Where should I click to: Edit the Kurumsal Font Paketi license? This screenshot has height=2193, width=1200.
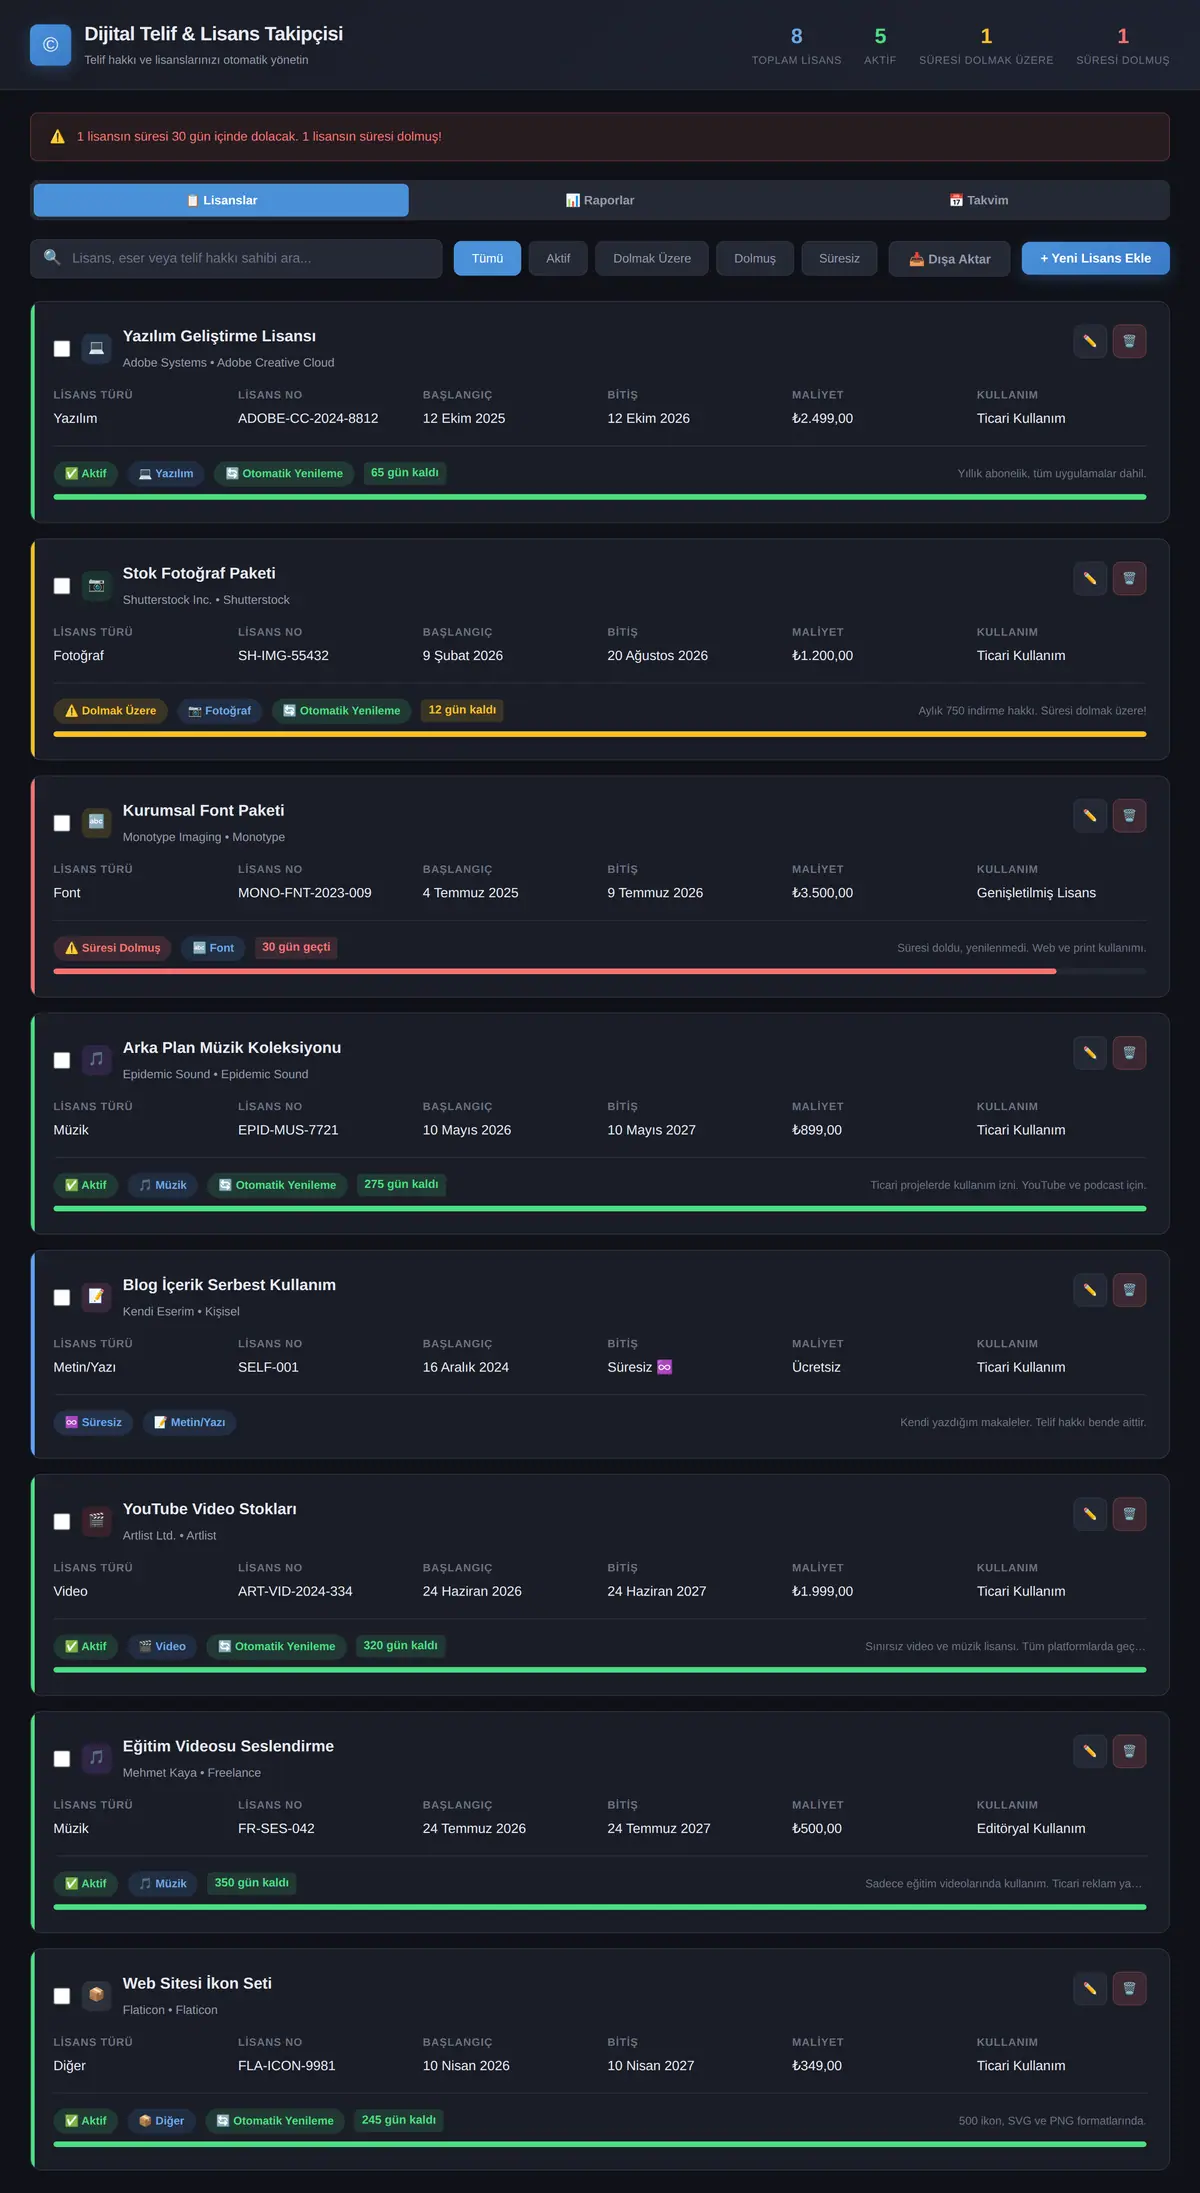click(1090, 815)
